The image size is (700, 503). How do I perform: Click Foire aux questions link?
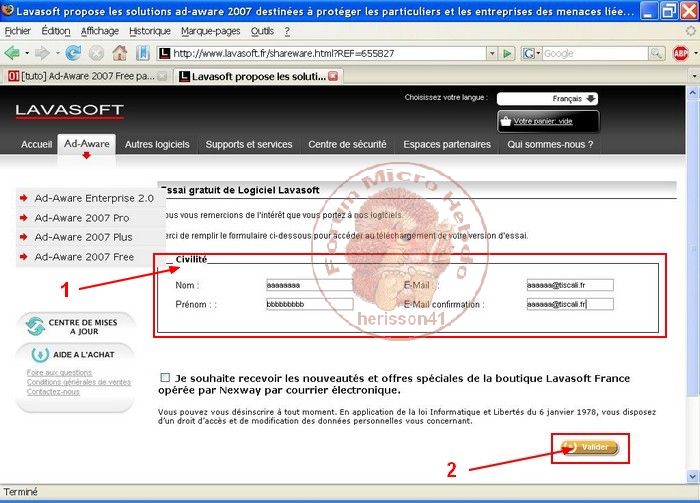tap(59, 372)
